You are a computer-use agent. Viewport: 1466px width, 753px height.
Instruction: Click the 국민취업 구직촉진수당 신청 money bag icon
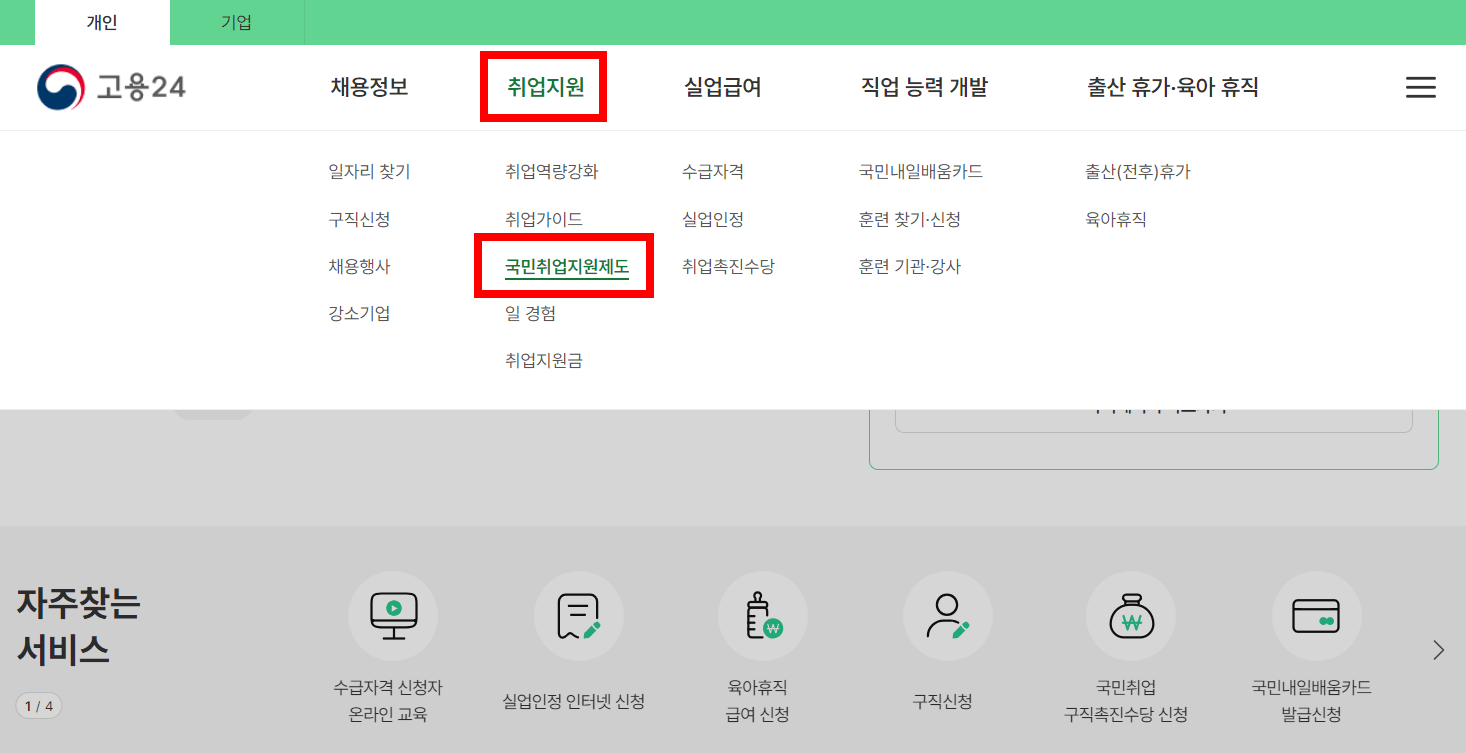[x=1131, y=616]
